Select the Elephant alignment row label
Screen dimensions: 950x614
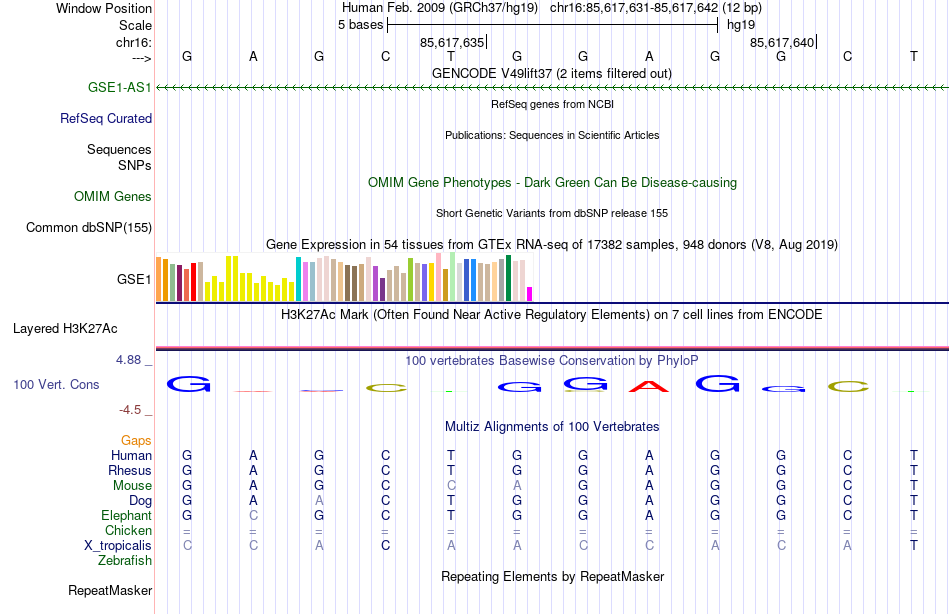click(126, 515)
